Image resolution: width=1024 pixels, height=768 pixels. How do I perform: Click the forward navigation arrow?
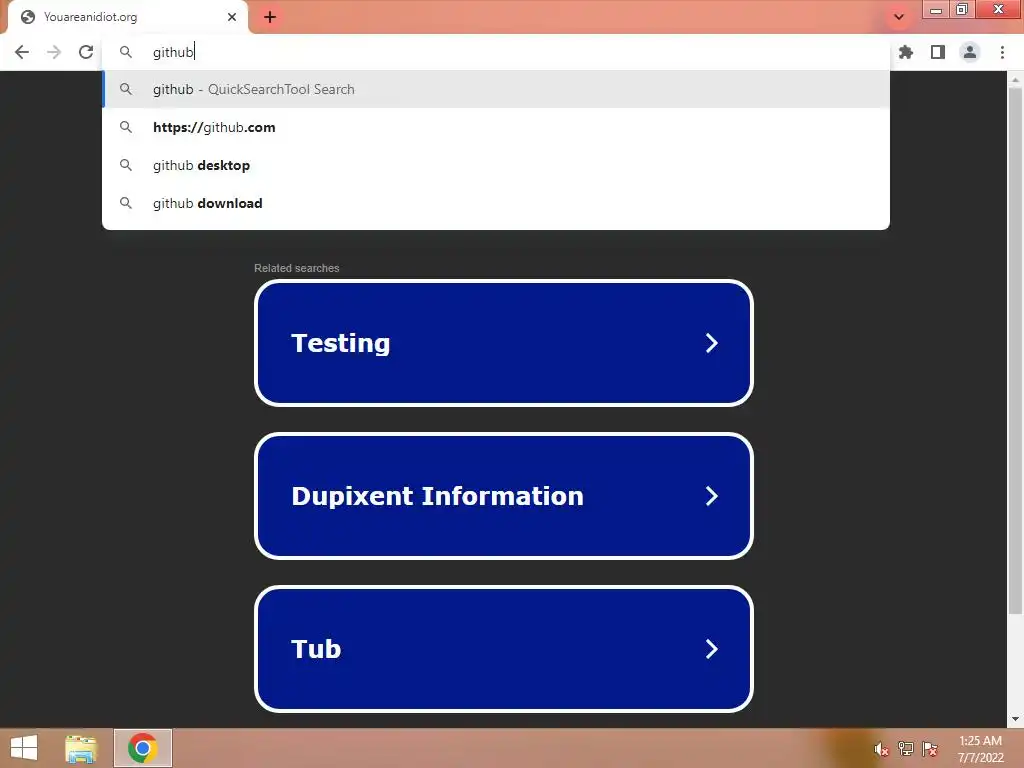(54, 52)
